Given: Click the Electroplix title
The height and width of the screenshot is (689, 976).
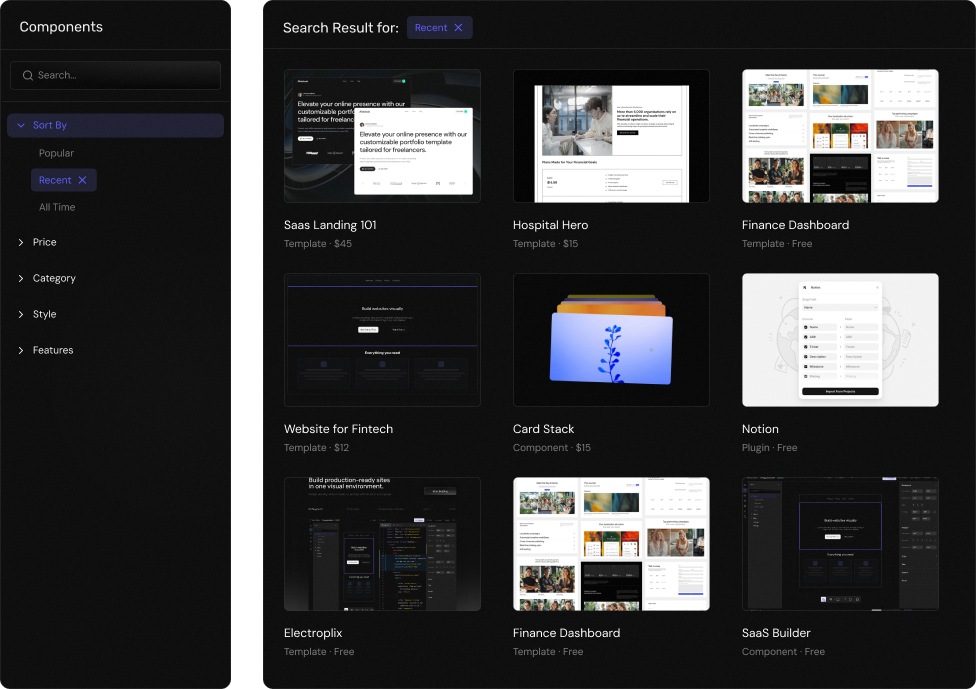Looking at the screenshot, I should 313,633.
